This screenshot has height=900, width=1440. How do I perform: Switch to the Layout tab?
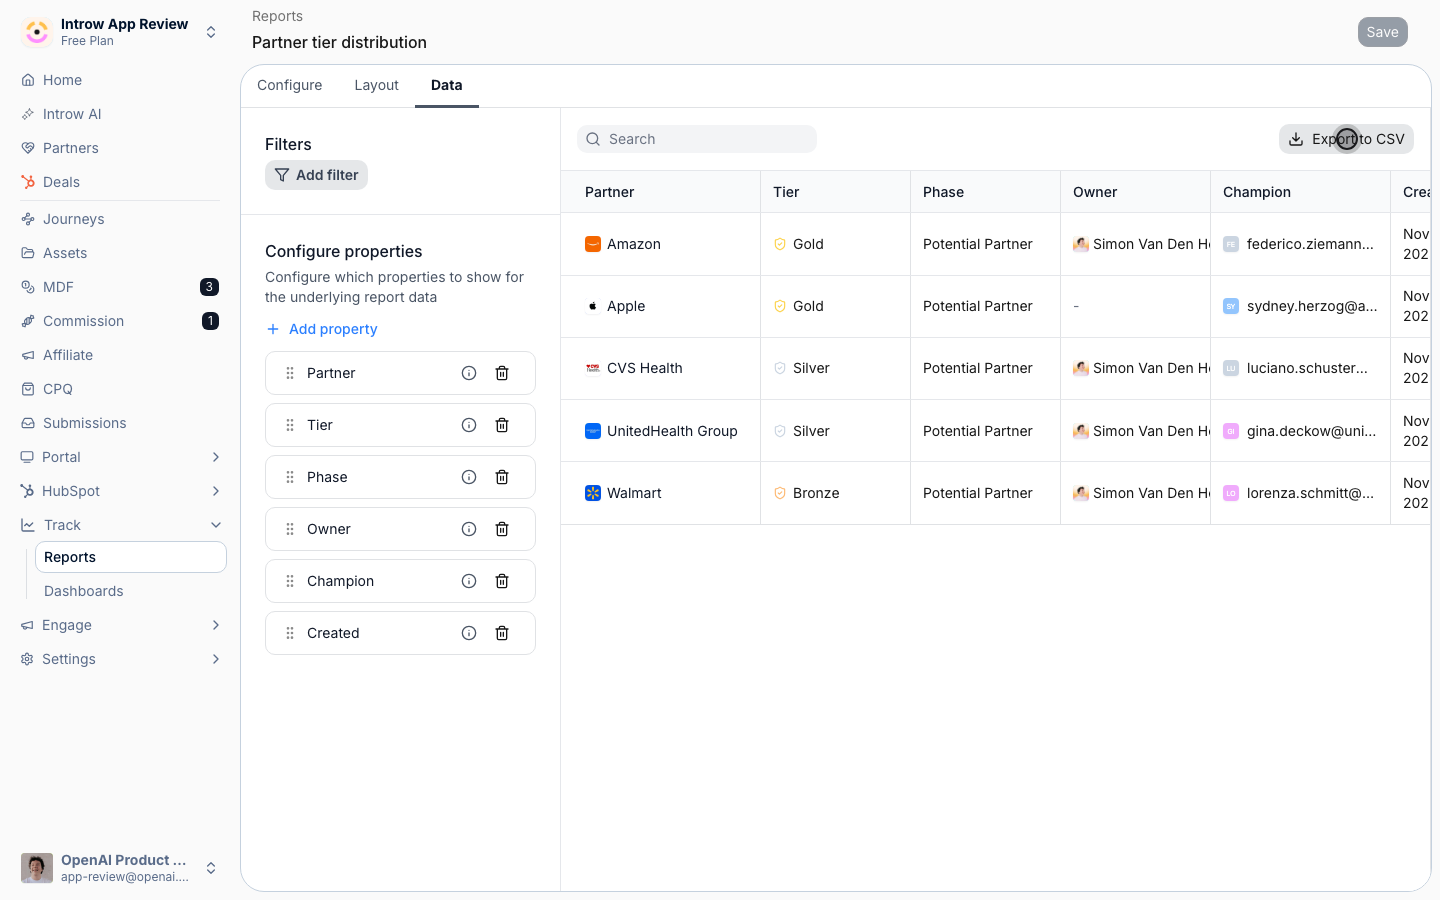tap(377, 85)
